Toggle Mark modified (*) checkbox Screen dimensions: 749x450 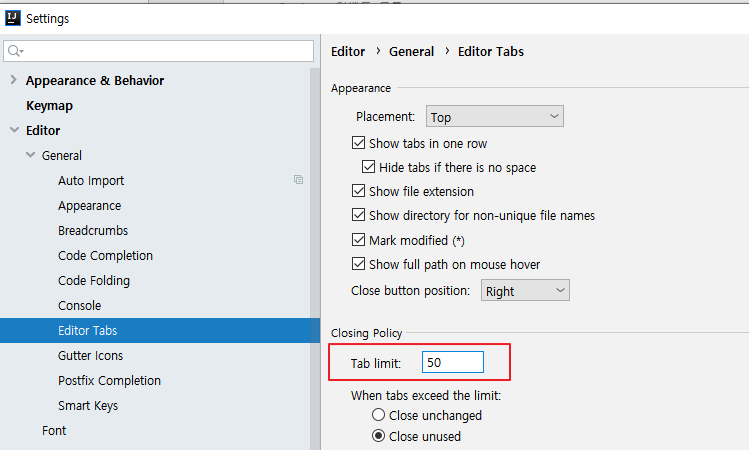(x=358, y=239)
